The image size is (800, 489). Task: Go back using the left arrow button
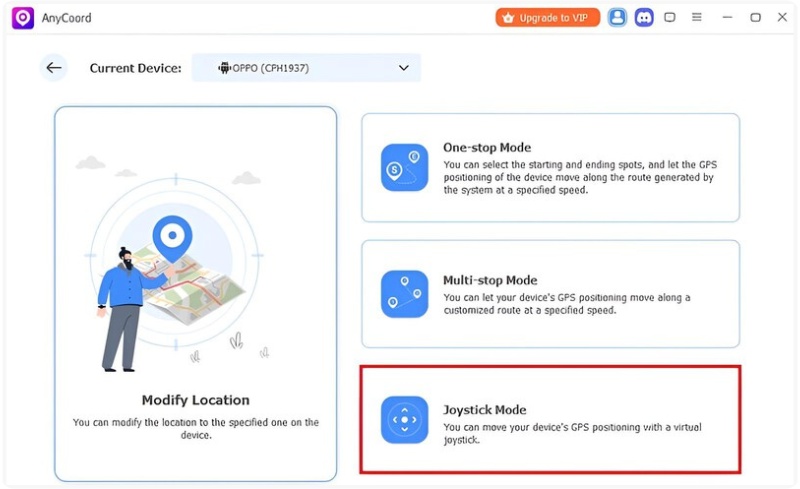coord(54,68)
